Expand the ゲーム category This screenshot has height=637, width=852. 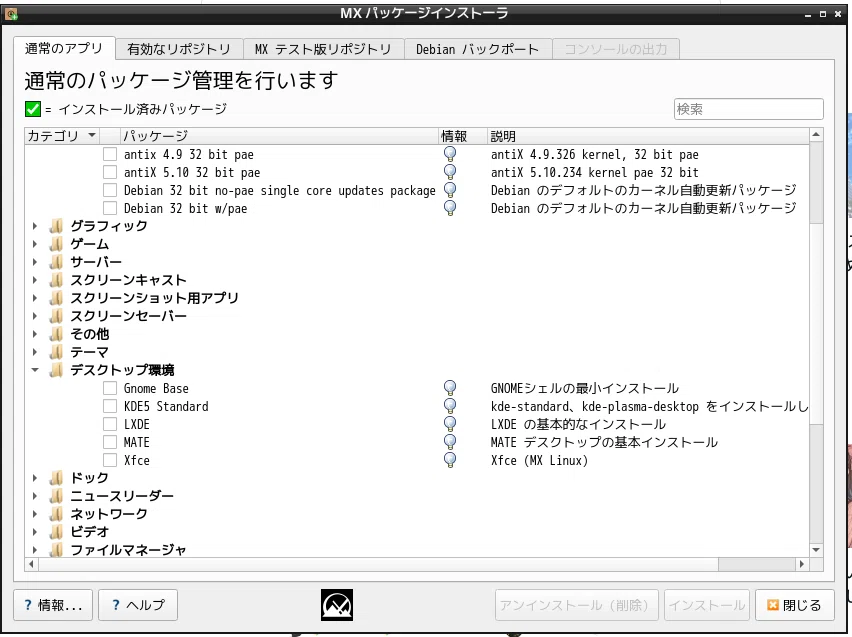coord(35,244)
